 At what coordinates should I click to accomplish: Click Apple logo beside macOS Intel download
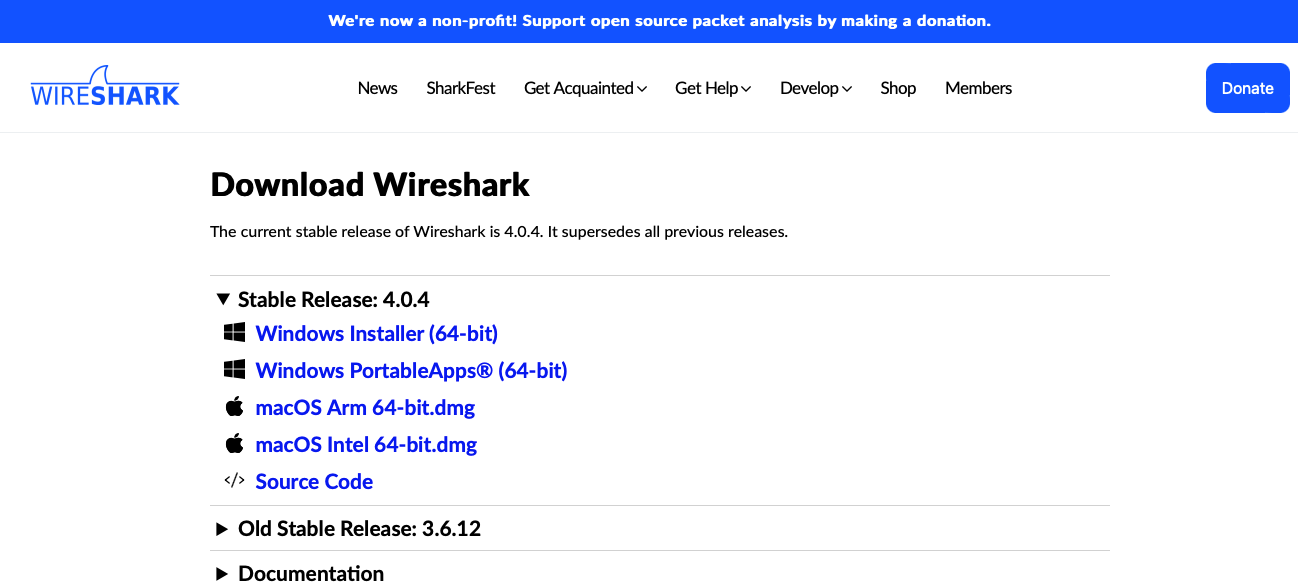pos(234,444)
